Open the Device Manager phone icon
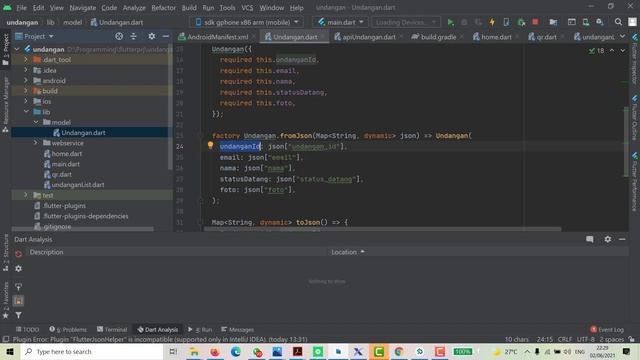 (586, 22)
